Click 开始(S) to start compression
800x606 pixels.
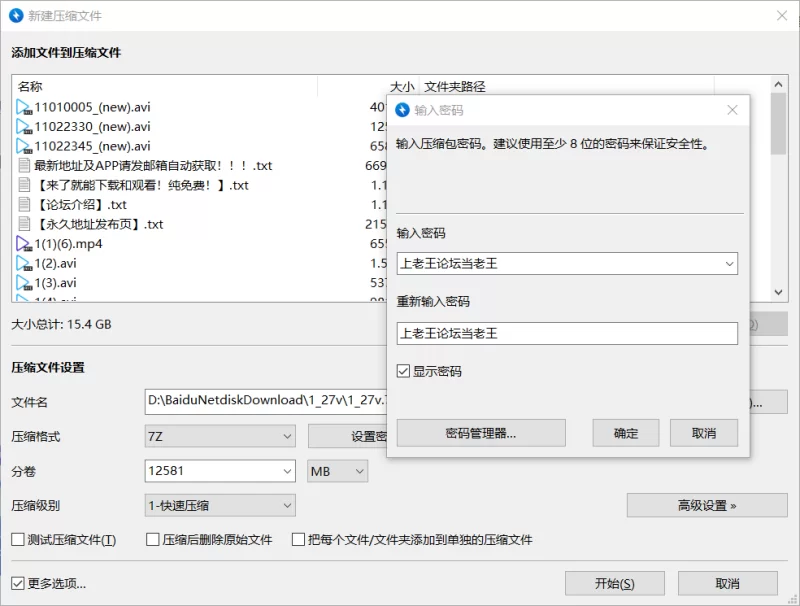point(615,583)
